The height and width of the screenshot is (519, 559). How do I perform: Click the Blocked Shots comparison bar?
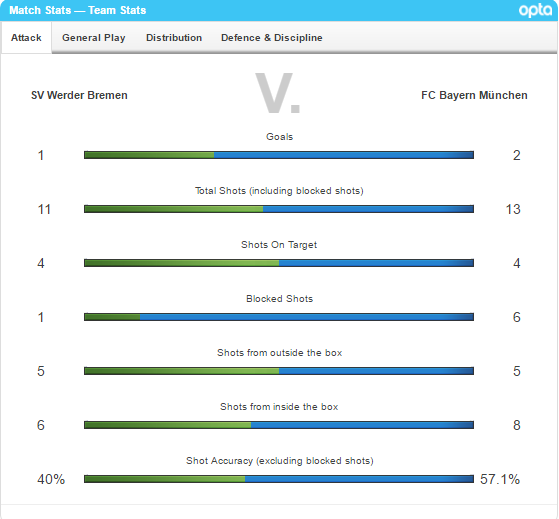pyautogui.click(x=279, y=317)
